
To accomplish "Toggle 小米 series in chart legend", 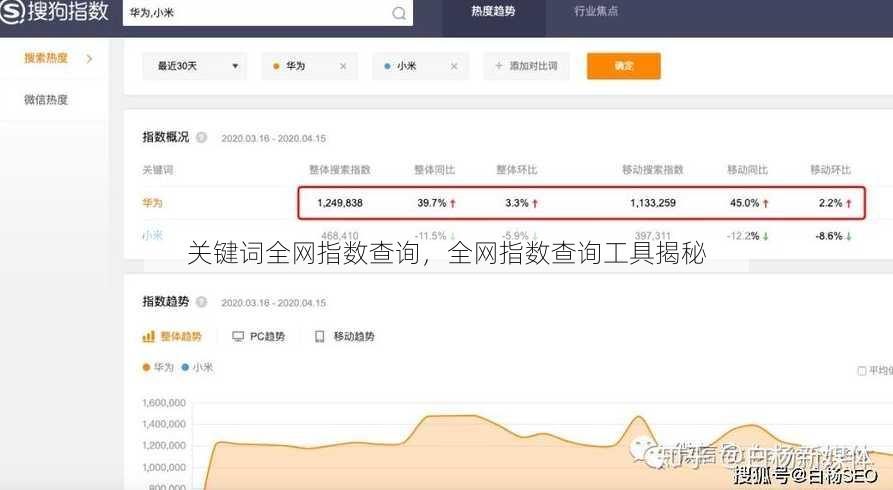I will tap(197, 368).
